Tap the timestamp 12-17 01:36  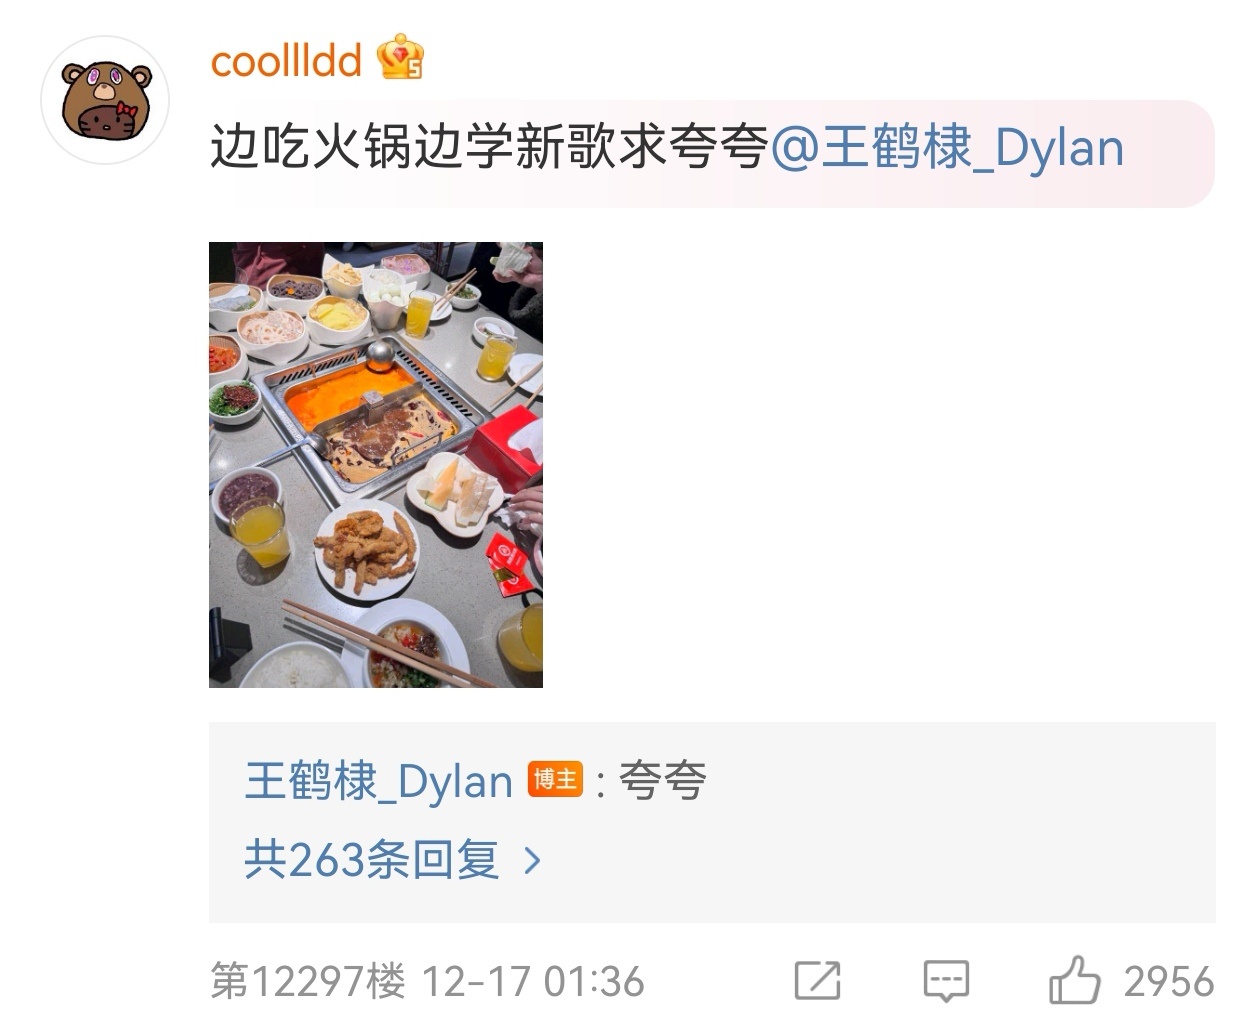tap(533, 981)
